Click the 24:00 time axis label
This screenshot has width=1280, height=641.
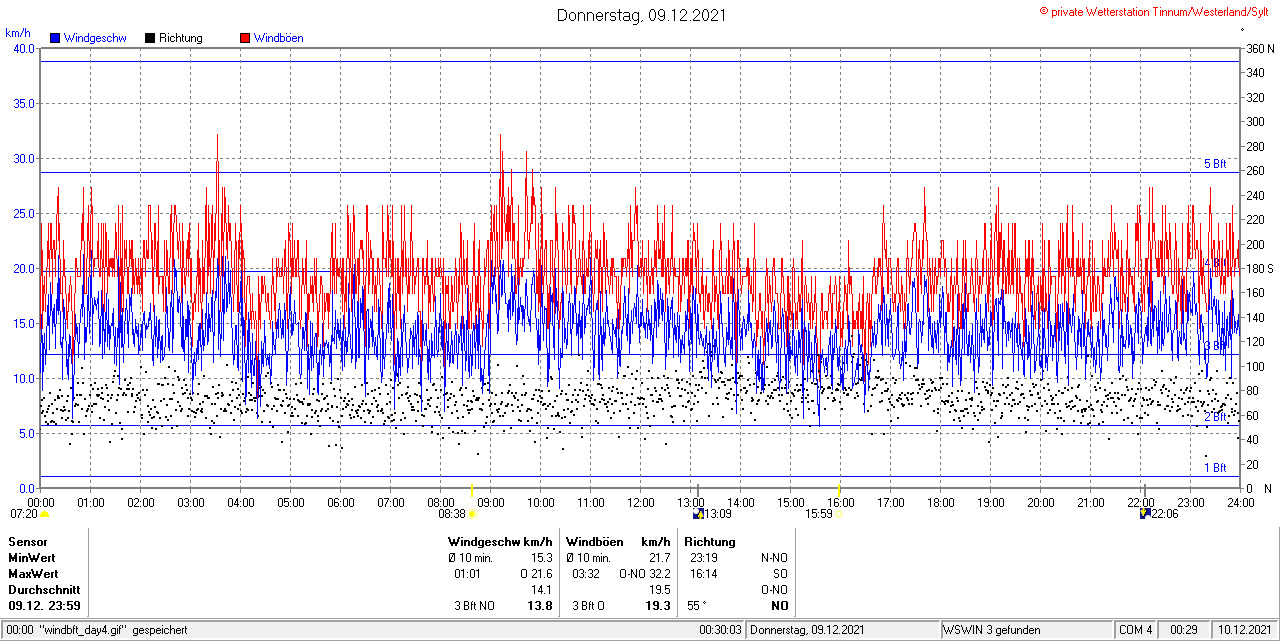(1241, 502)
